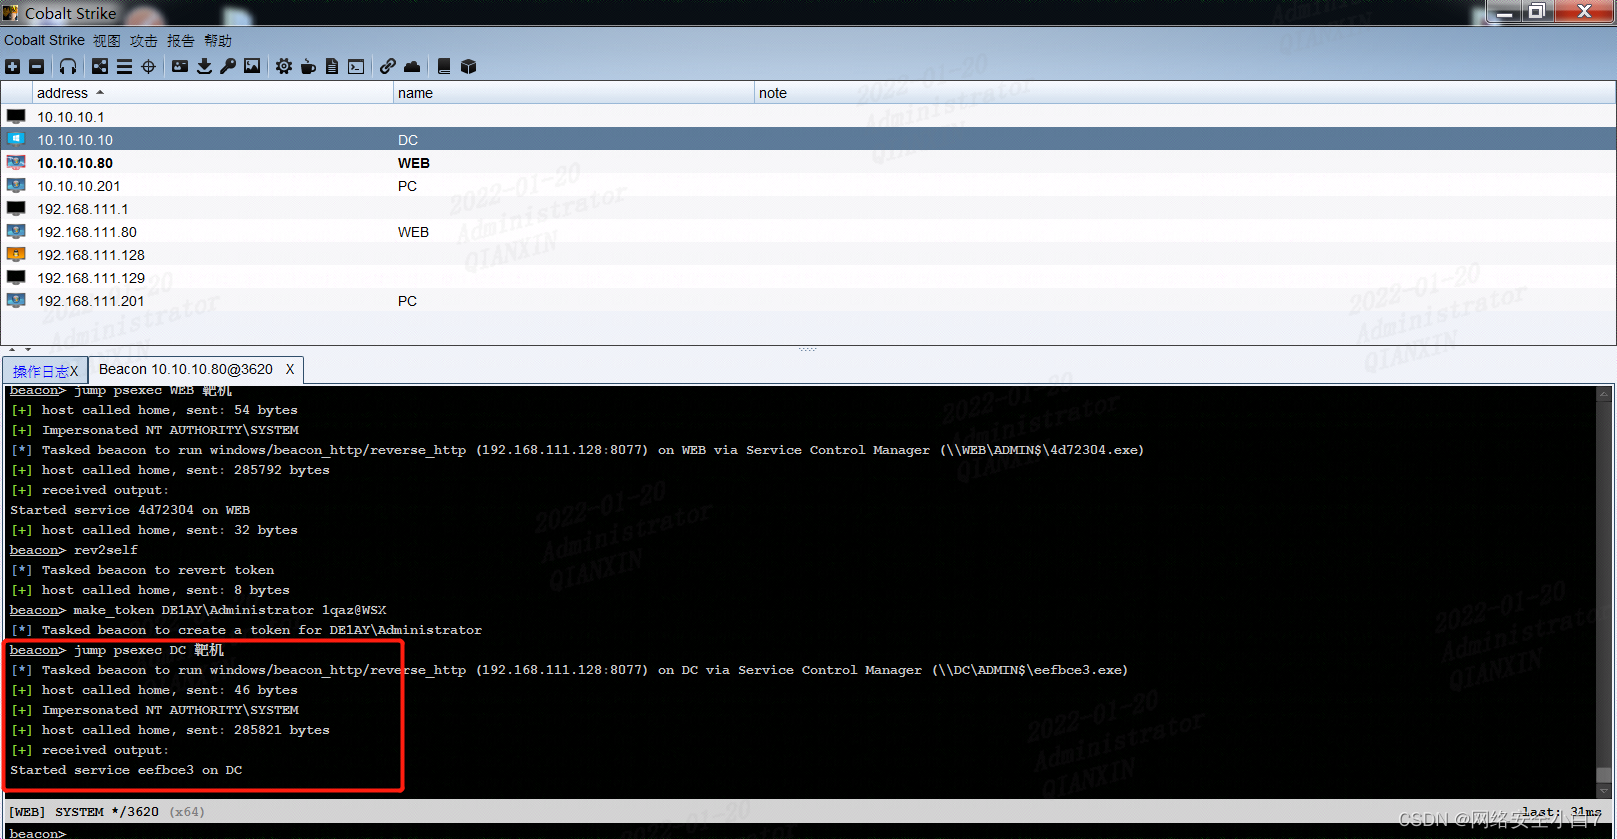The image size is (1617, 839).
Task: Select the Beacon 10.10.10.80@3620 tab
Action: [186, 370]
